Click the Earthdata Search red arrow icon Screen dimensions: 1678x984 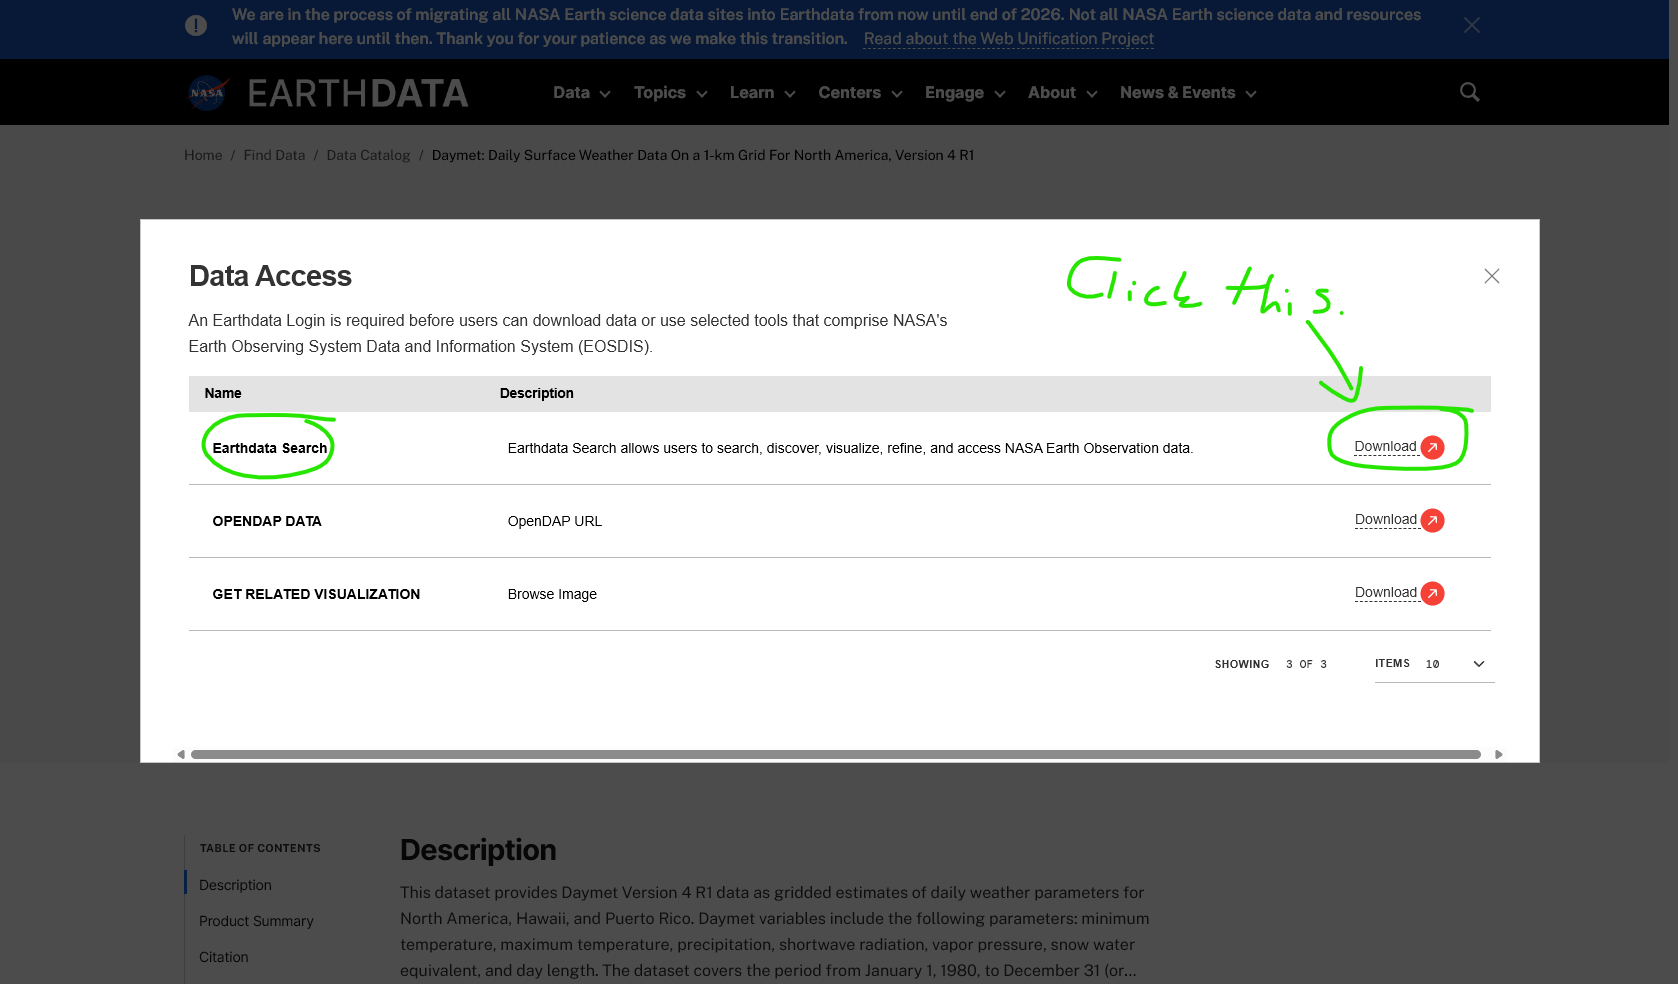[1432, 448]
